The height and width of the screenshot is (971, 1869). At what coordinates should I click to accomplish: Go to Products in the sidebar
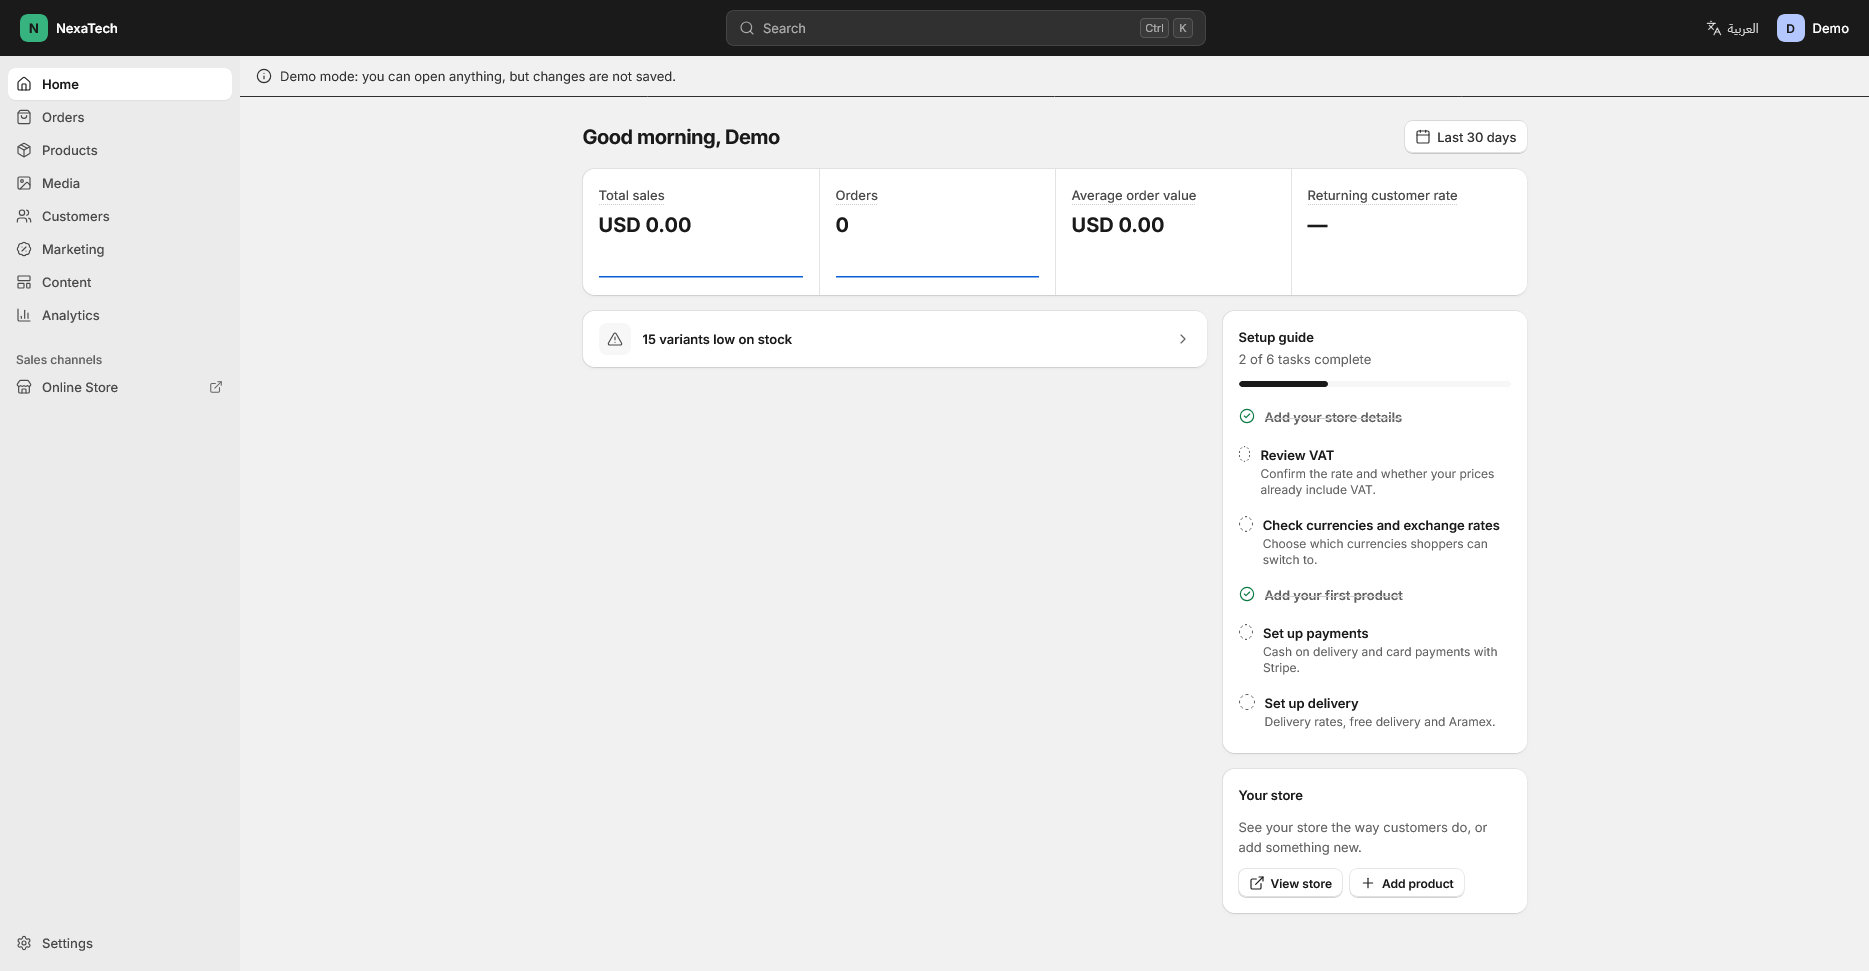point(120,150)
